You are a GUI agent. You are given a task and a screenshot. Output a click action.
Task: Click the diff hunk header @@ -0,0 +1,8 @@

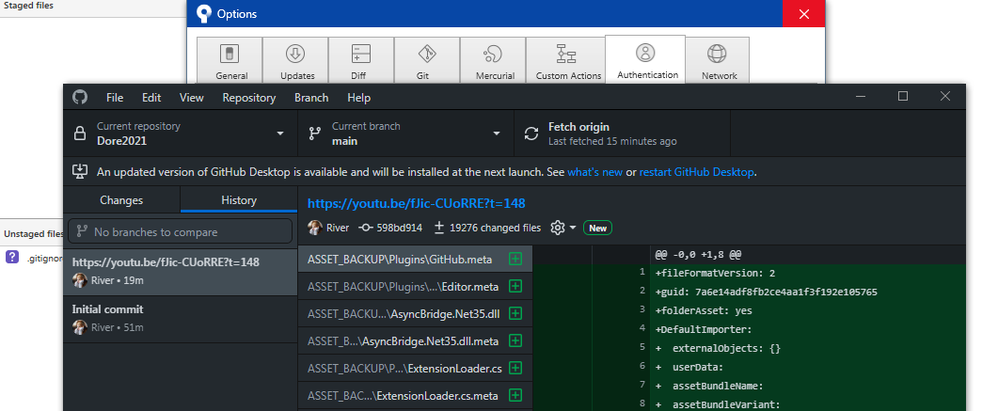point(698,254)
